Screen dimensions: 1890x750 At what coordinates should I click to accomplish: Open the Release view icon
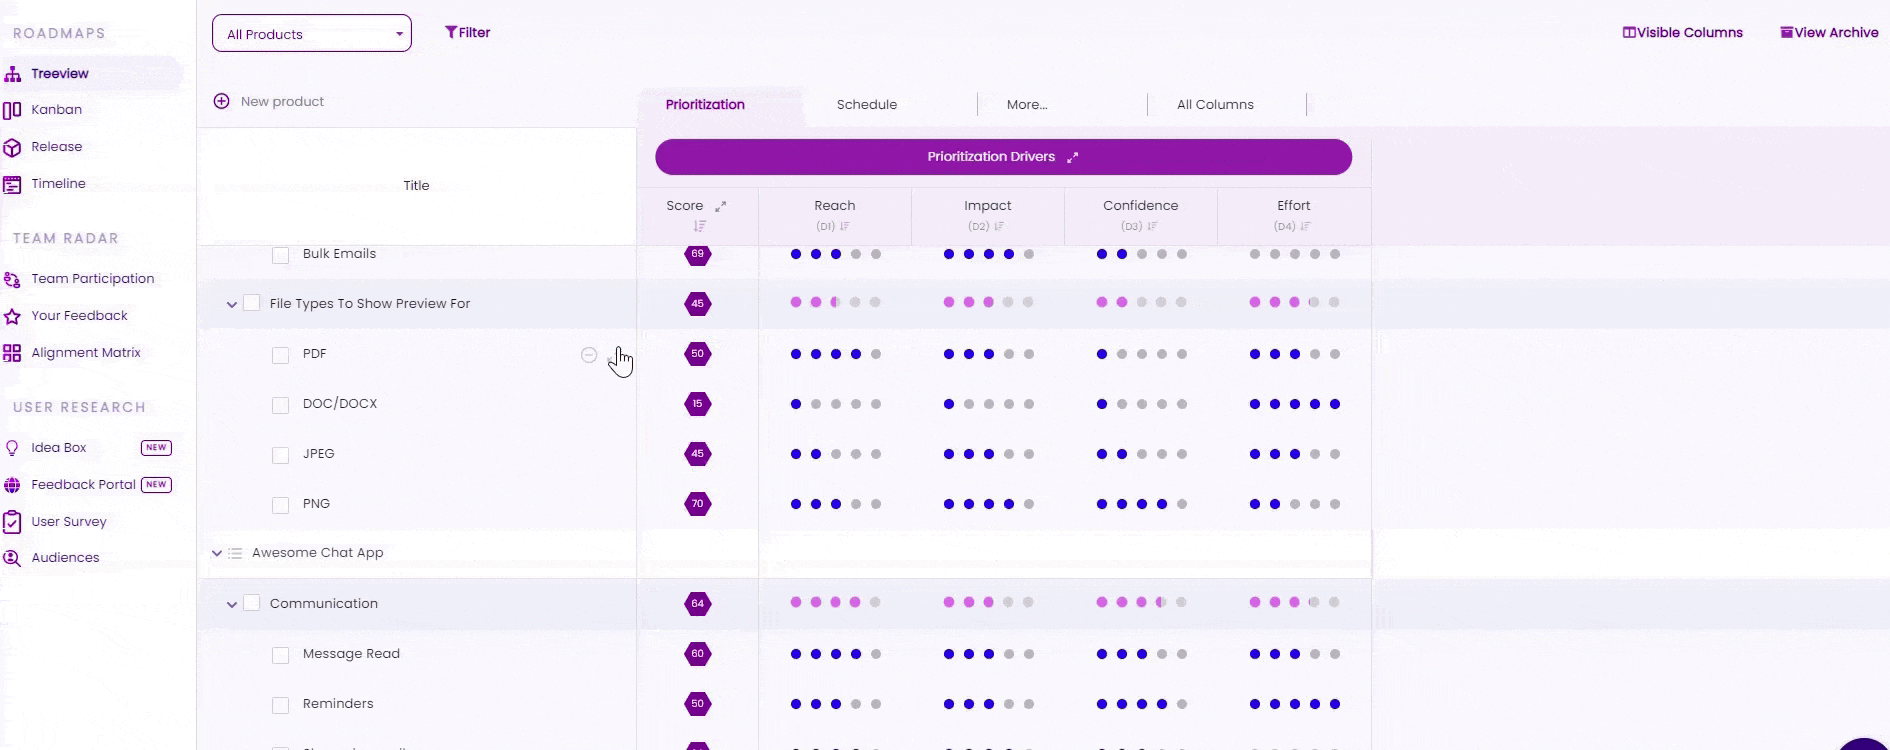[x=12, y=147]
